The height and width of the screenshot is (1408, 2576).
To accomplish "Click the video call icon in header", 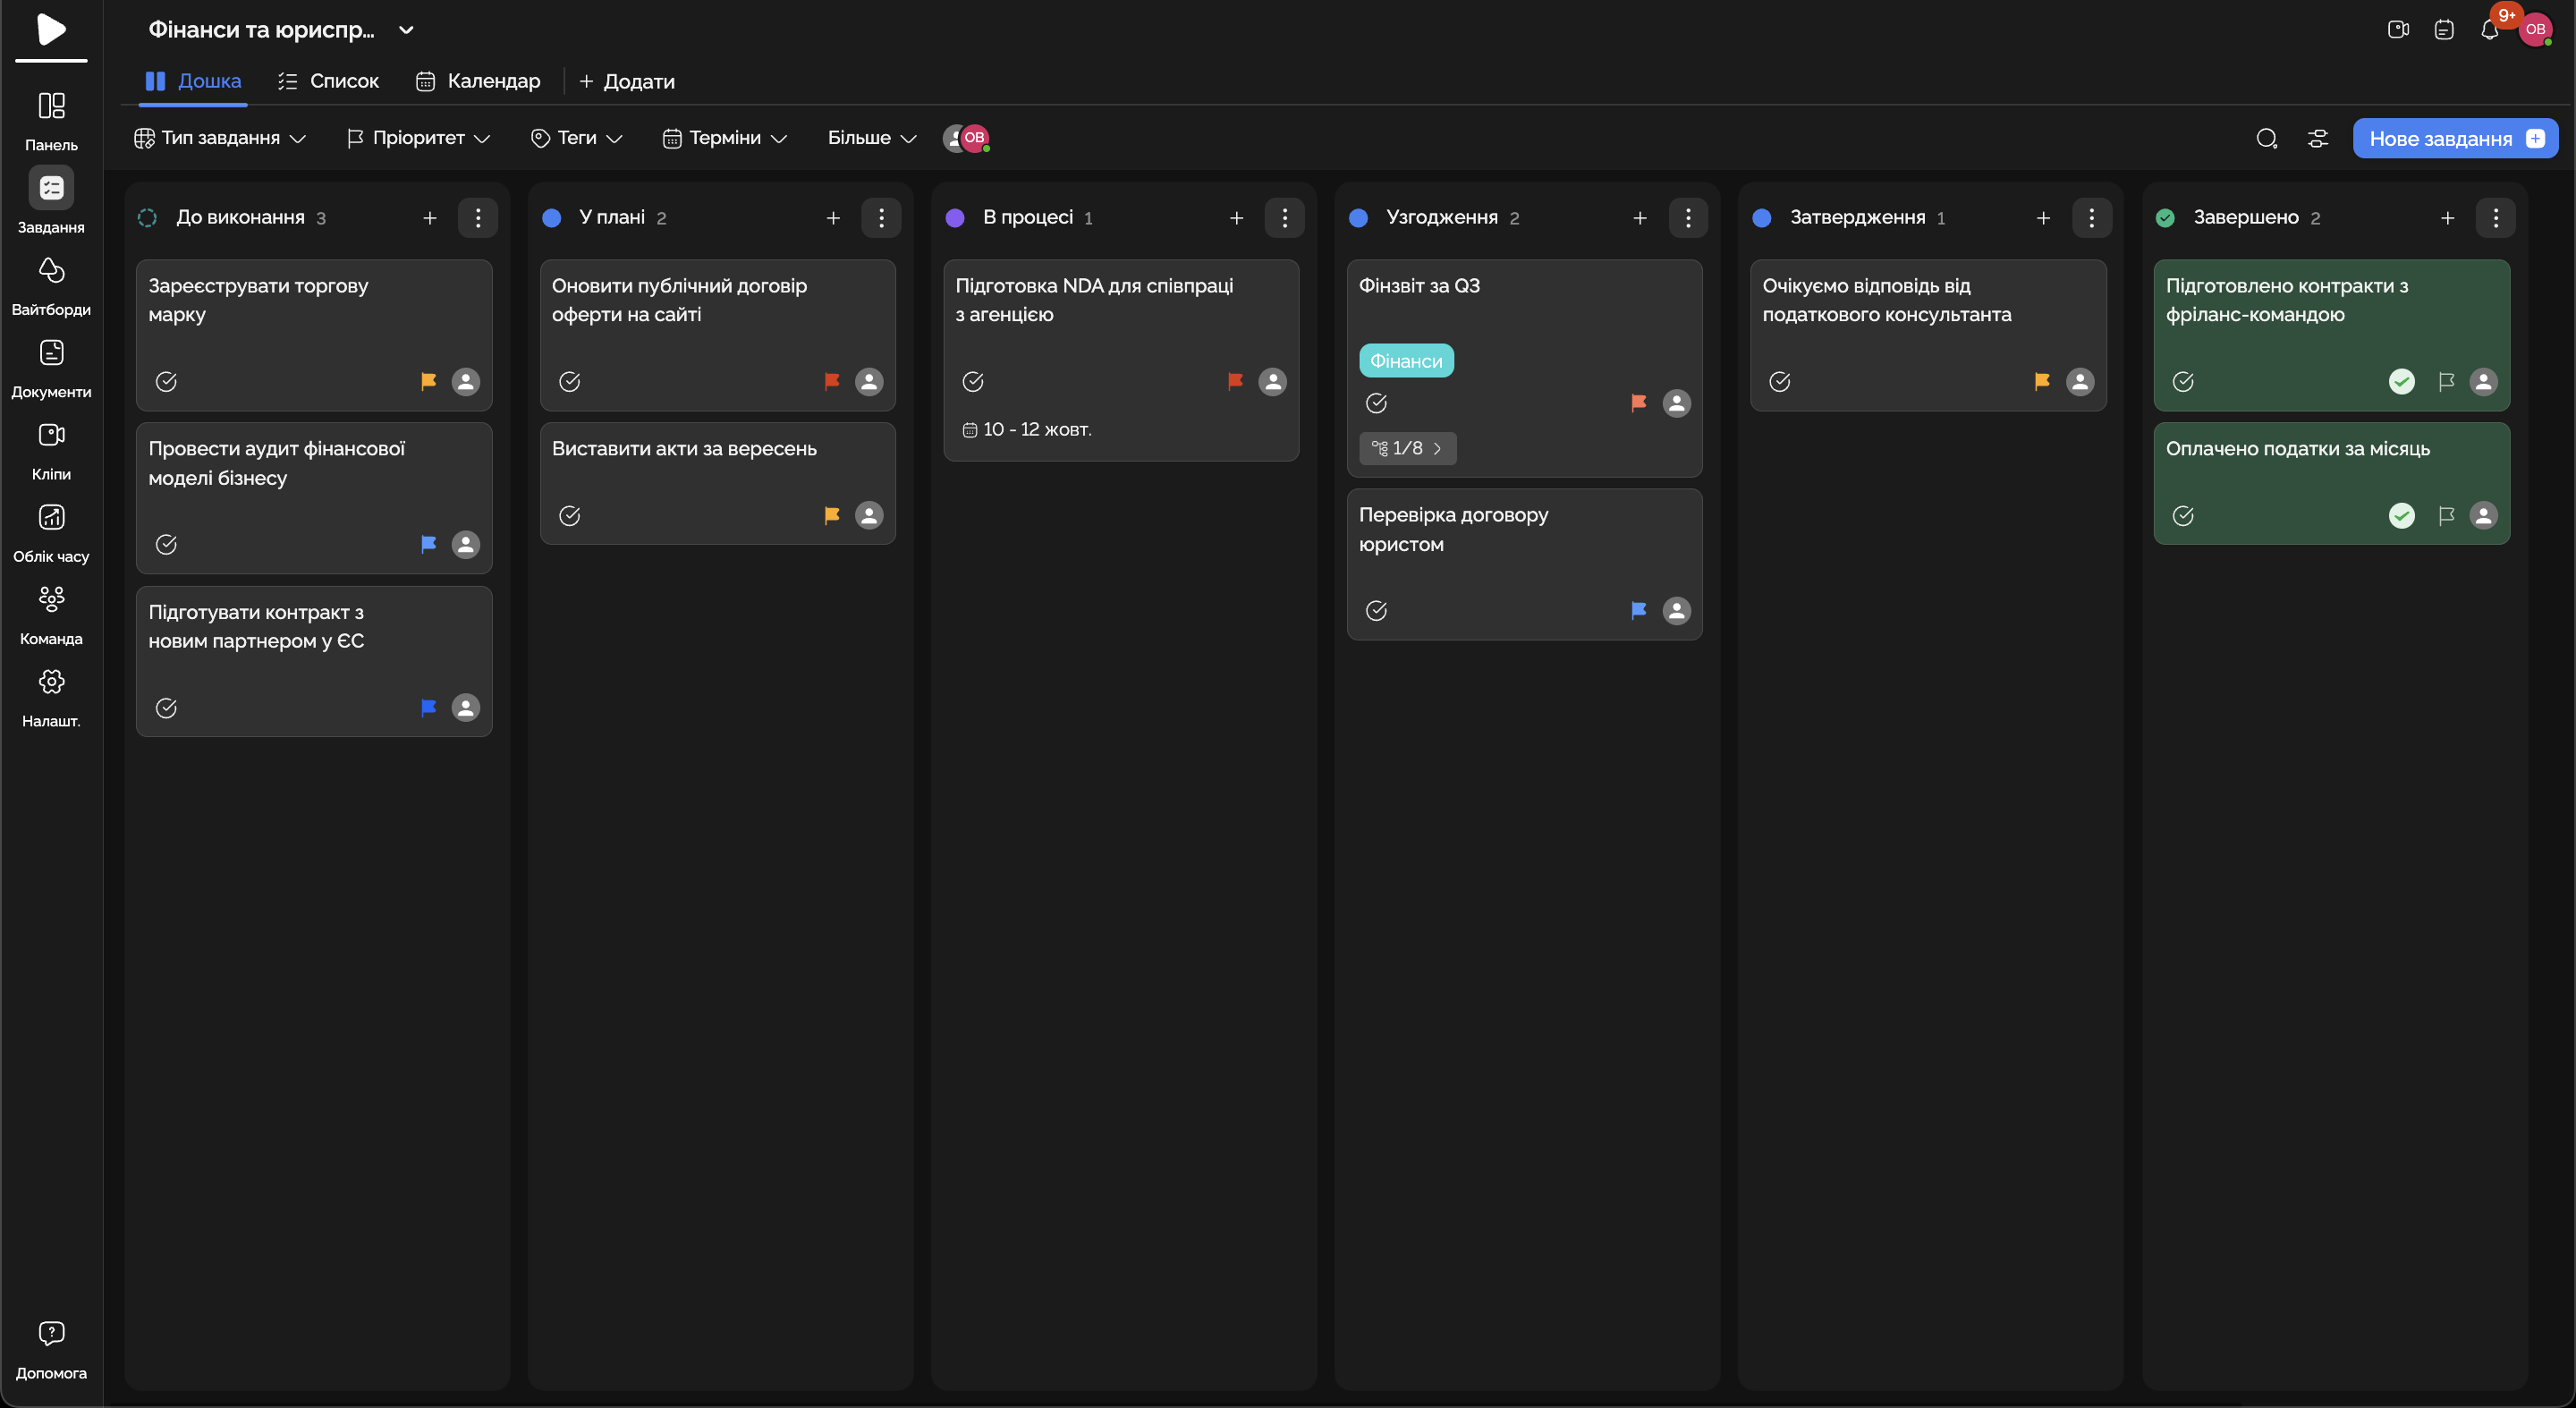I will [2397, 30].
